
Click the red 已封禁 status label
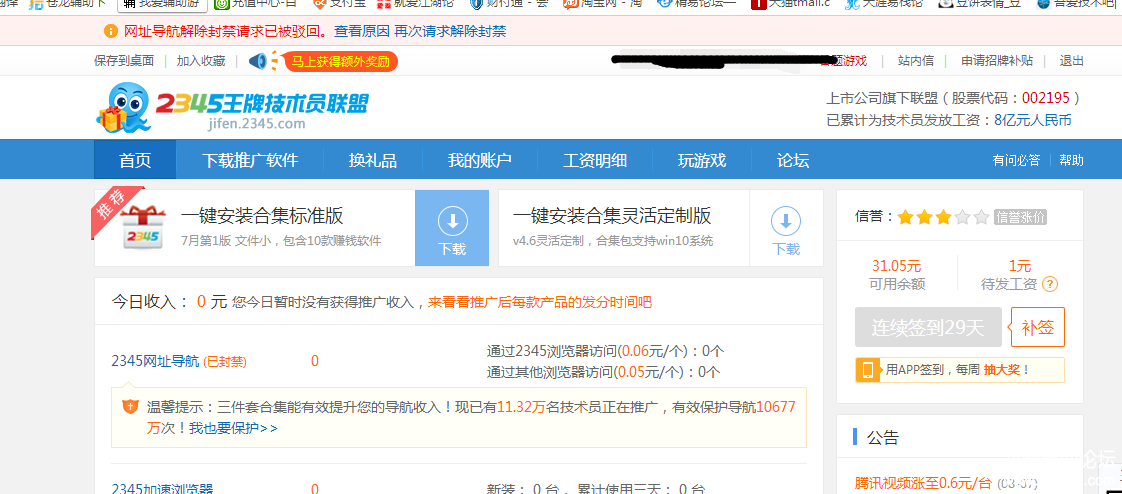tap(225, 362)
